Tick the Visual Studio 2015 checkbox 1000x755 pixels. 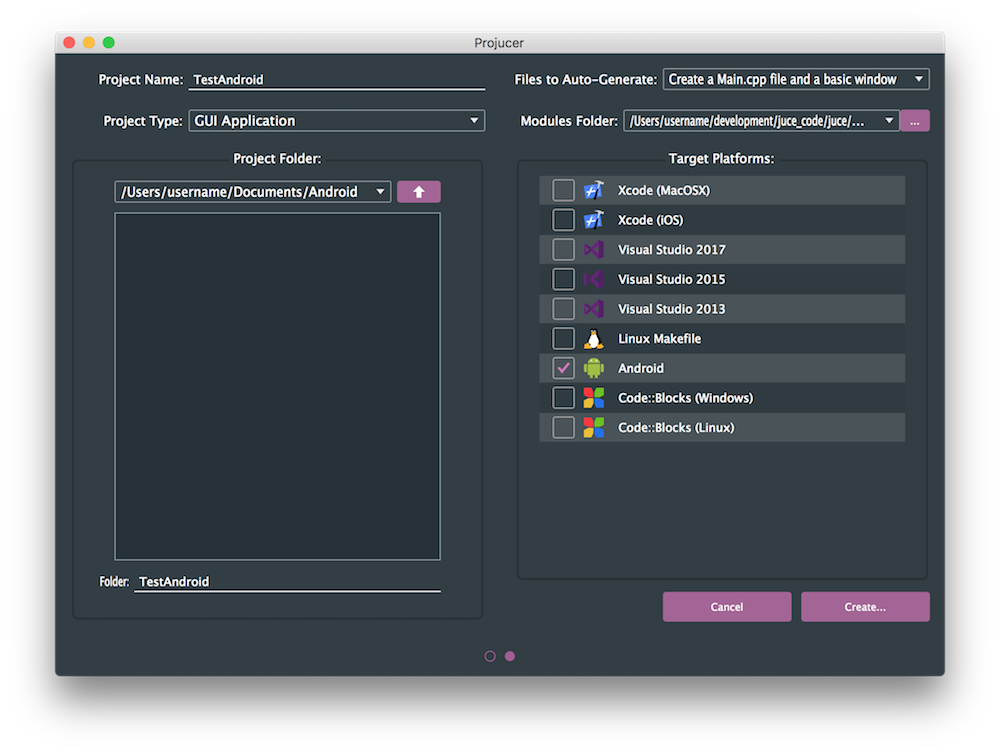[x=564, y=279]
